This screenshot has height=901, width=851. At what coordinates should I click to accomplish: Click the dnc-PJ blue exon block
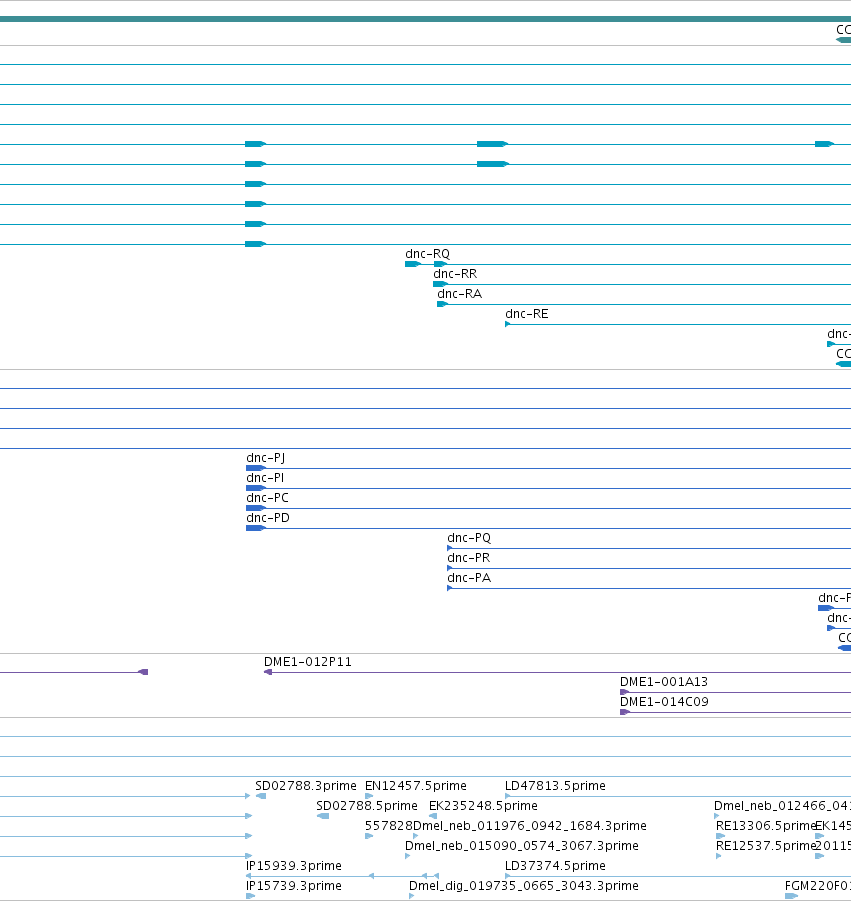[256, 468]
